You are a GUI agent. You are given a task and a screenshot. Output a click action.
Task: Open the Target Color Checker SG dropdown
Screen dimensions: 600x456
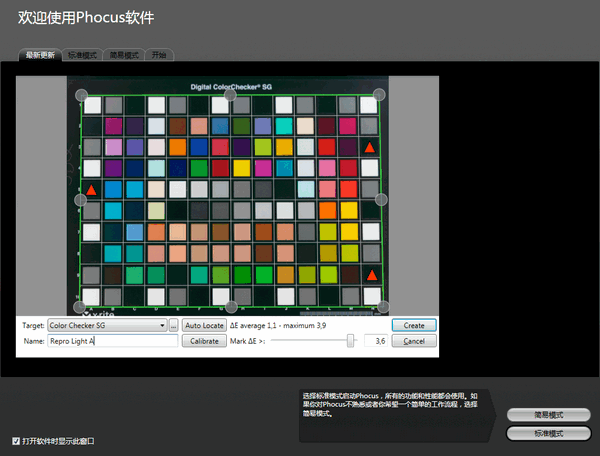pos(106,325)
